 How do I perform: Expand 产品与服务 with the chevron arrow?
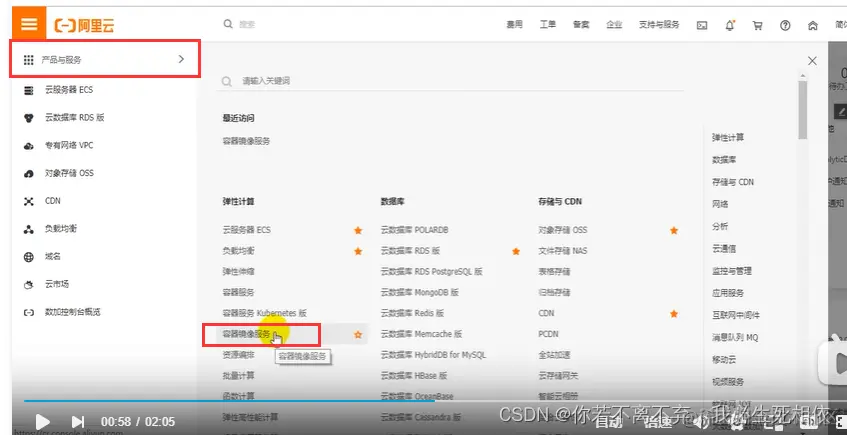182,59
